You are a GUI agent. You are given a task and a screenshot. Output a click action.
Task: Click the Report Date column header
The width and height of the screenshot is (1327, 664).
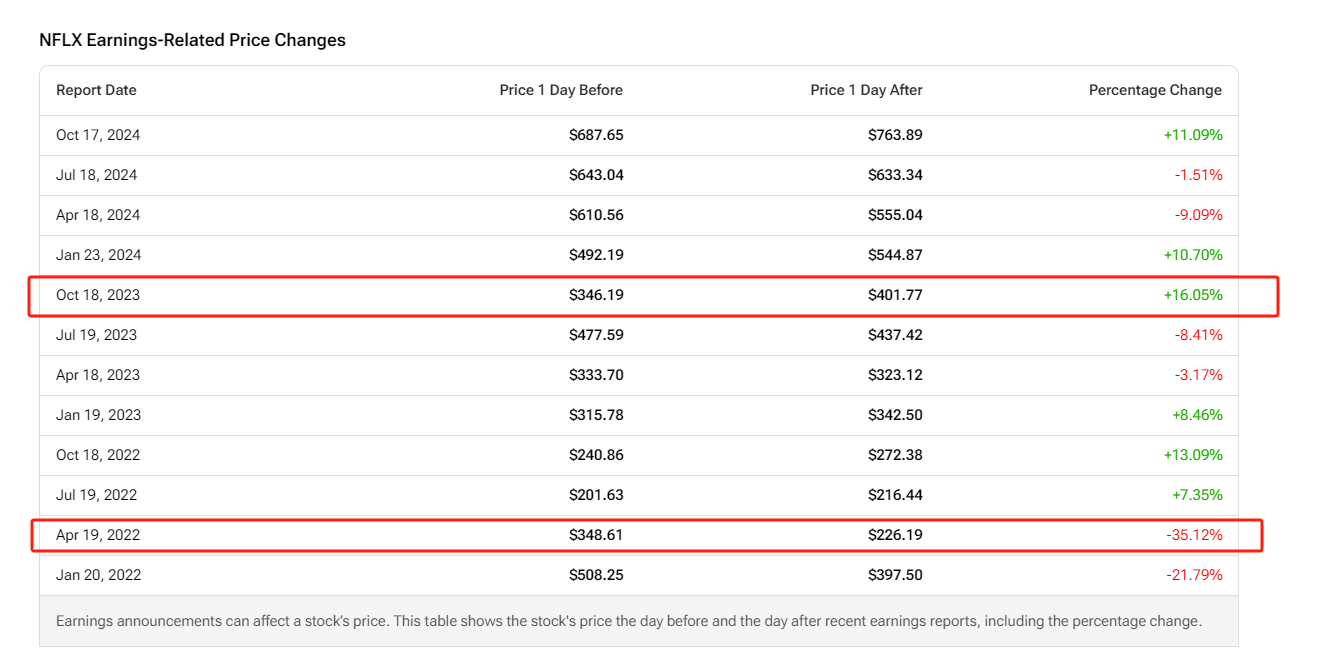96,90
